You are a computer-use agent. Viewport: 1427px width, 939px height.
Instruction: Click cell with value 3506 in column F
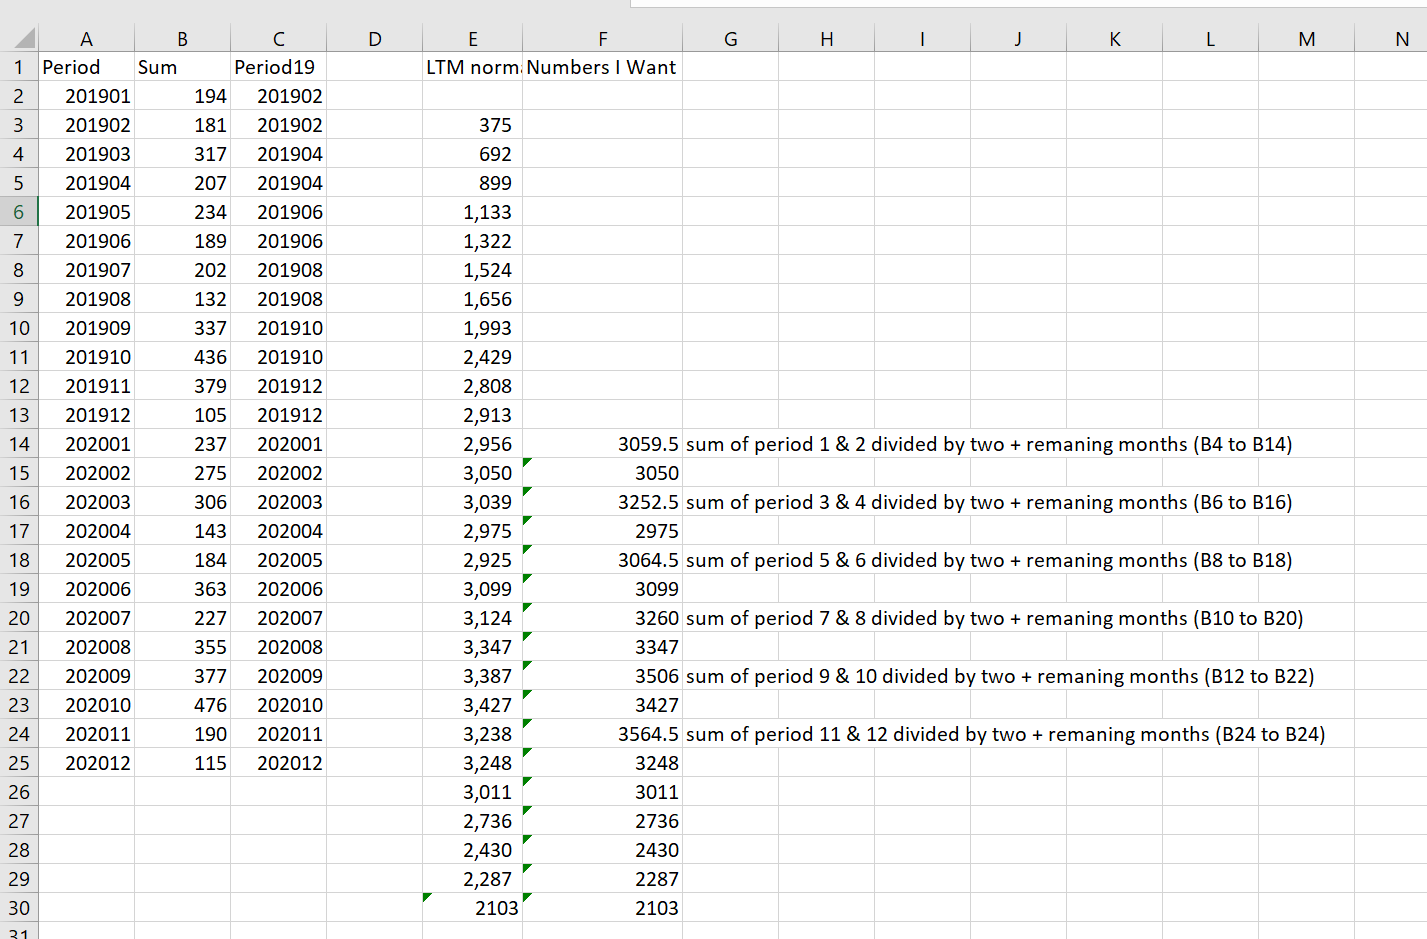tap(603, 676)
